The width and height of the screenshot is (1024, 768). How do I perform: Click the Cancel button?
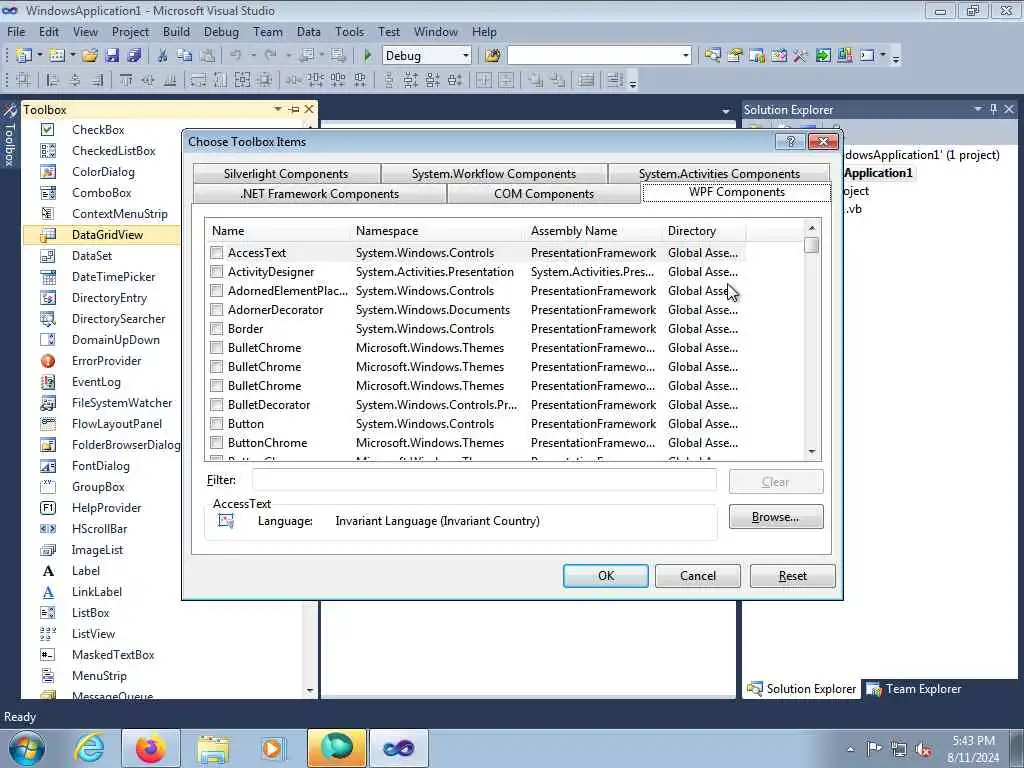(x=697, y=576)
